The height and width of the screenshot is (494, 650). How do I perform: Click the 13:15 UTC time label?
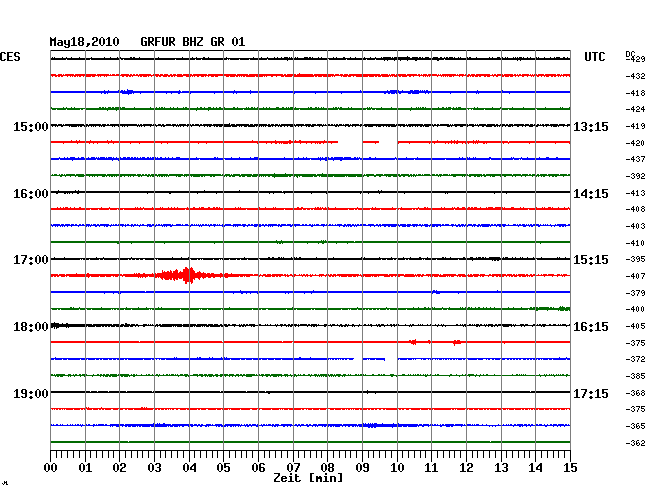591,126
